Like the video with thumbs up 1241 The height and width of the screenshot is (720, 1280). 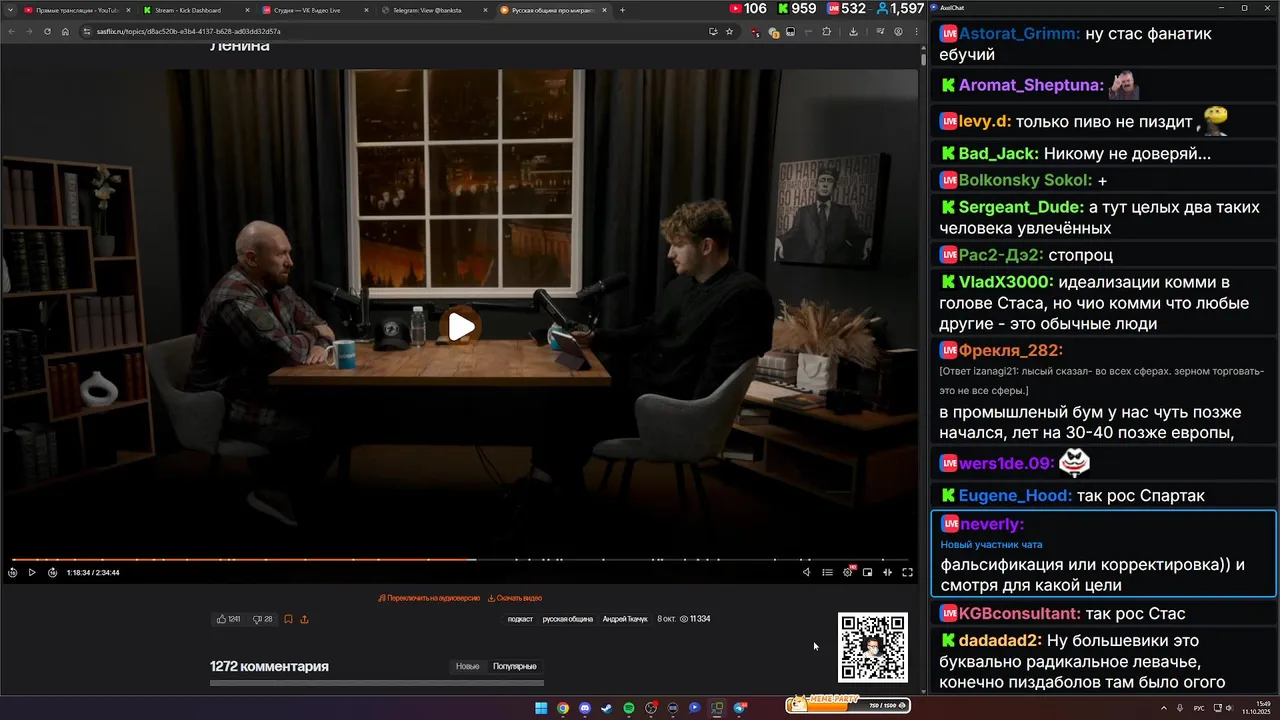point(228,619)
